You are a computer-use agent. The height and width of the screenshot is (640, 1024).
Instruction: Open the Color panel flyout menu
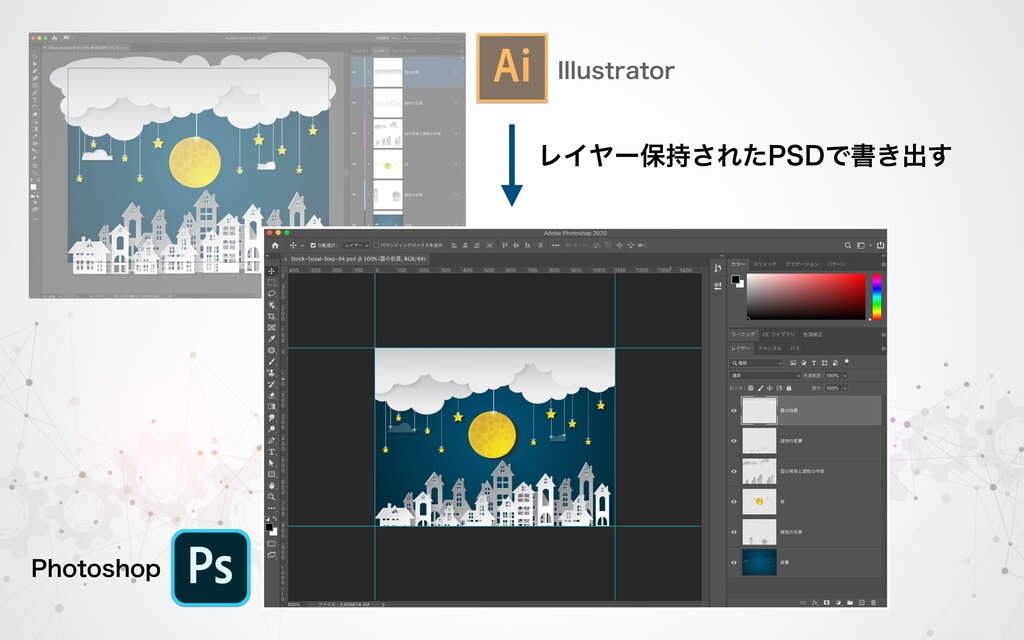coord(883,264)
